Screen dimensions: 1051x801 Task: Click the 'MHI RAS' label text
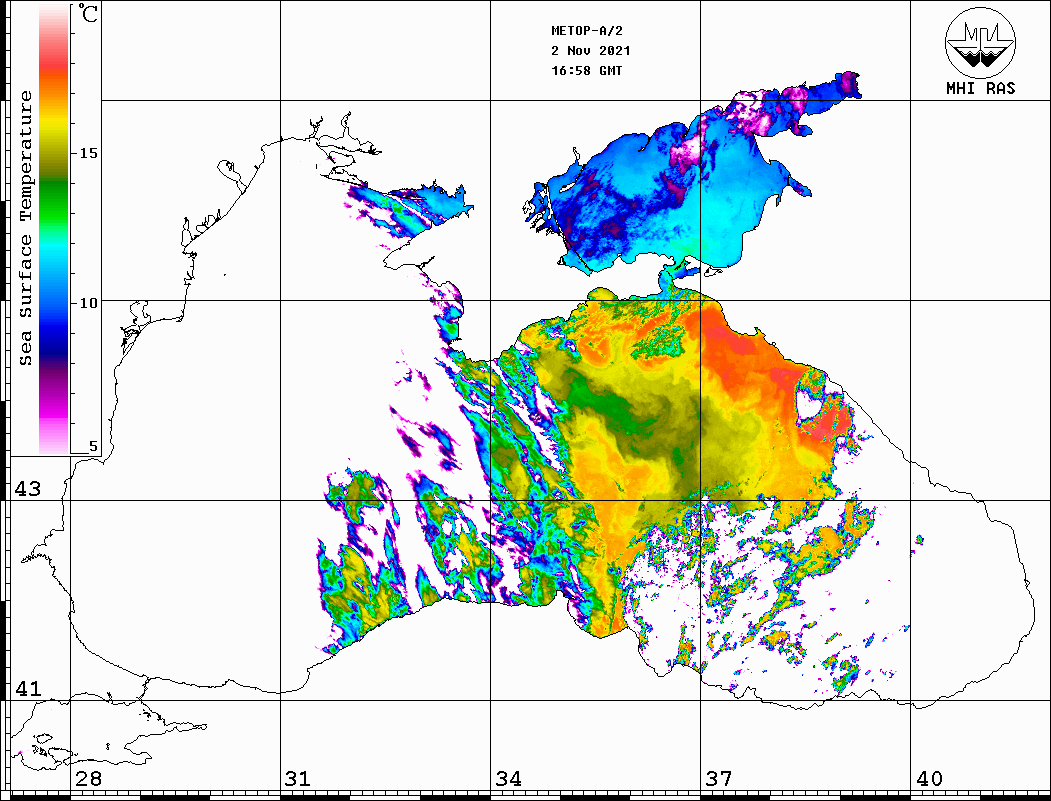point(980,88)
